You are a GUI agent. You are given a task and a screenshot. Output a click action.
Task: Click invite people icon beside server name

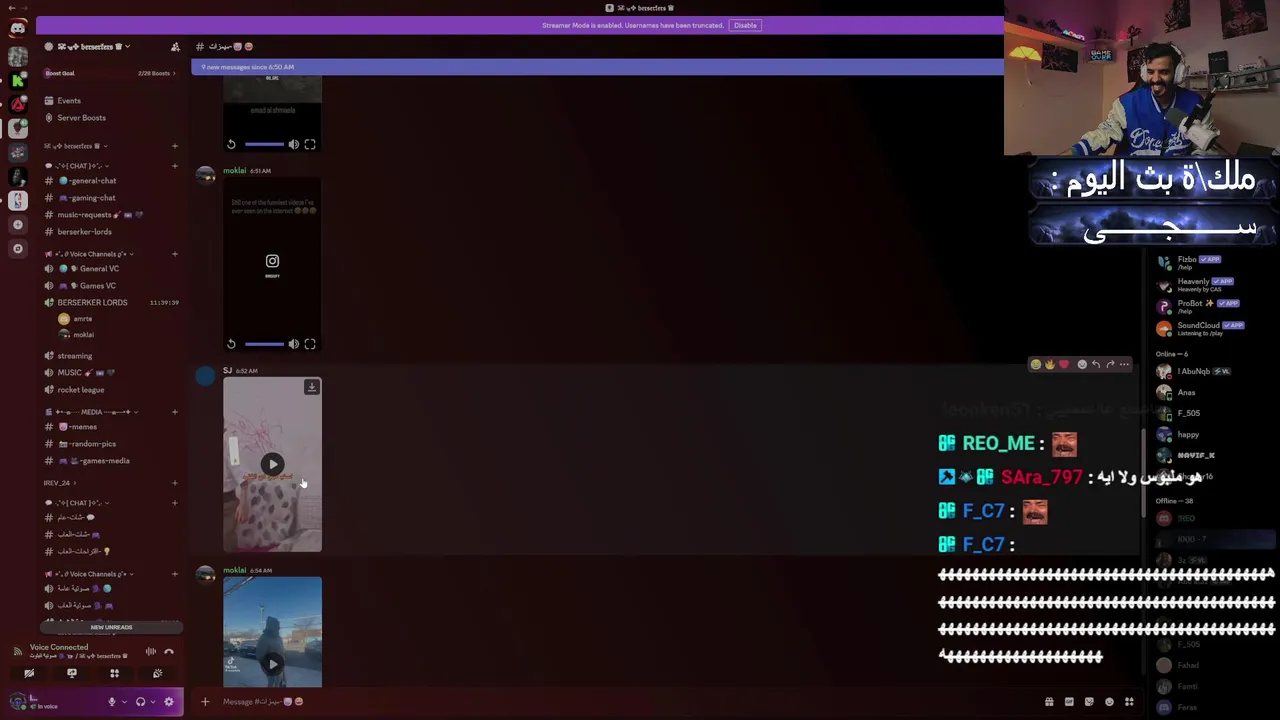175,47
